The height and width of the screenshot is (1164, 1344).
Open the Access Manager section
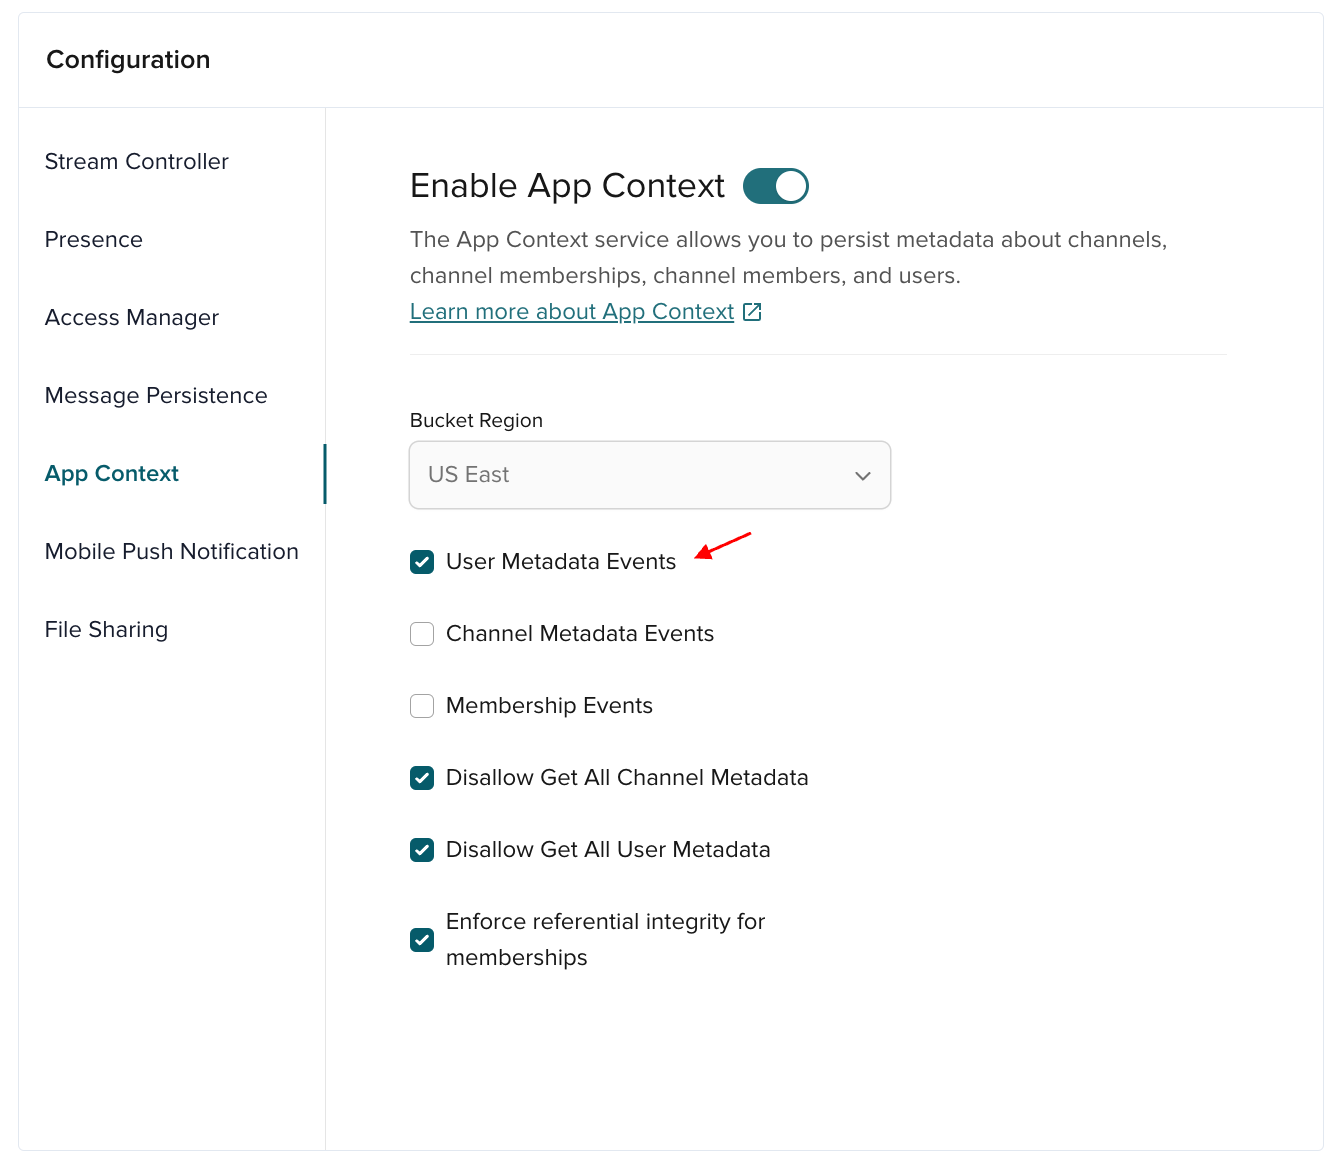[131, 317]
